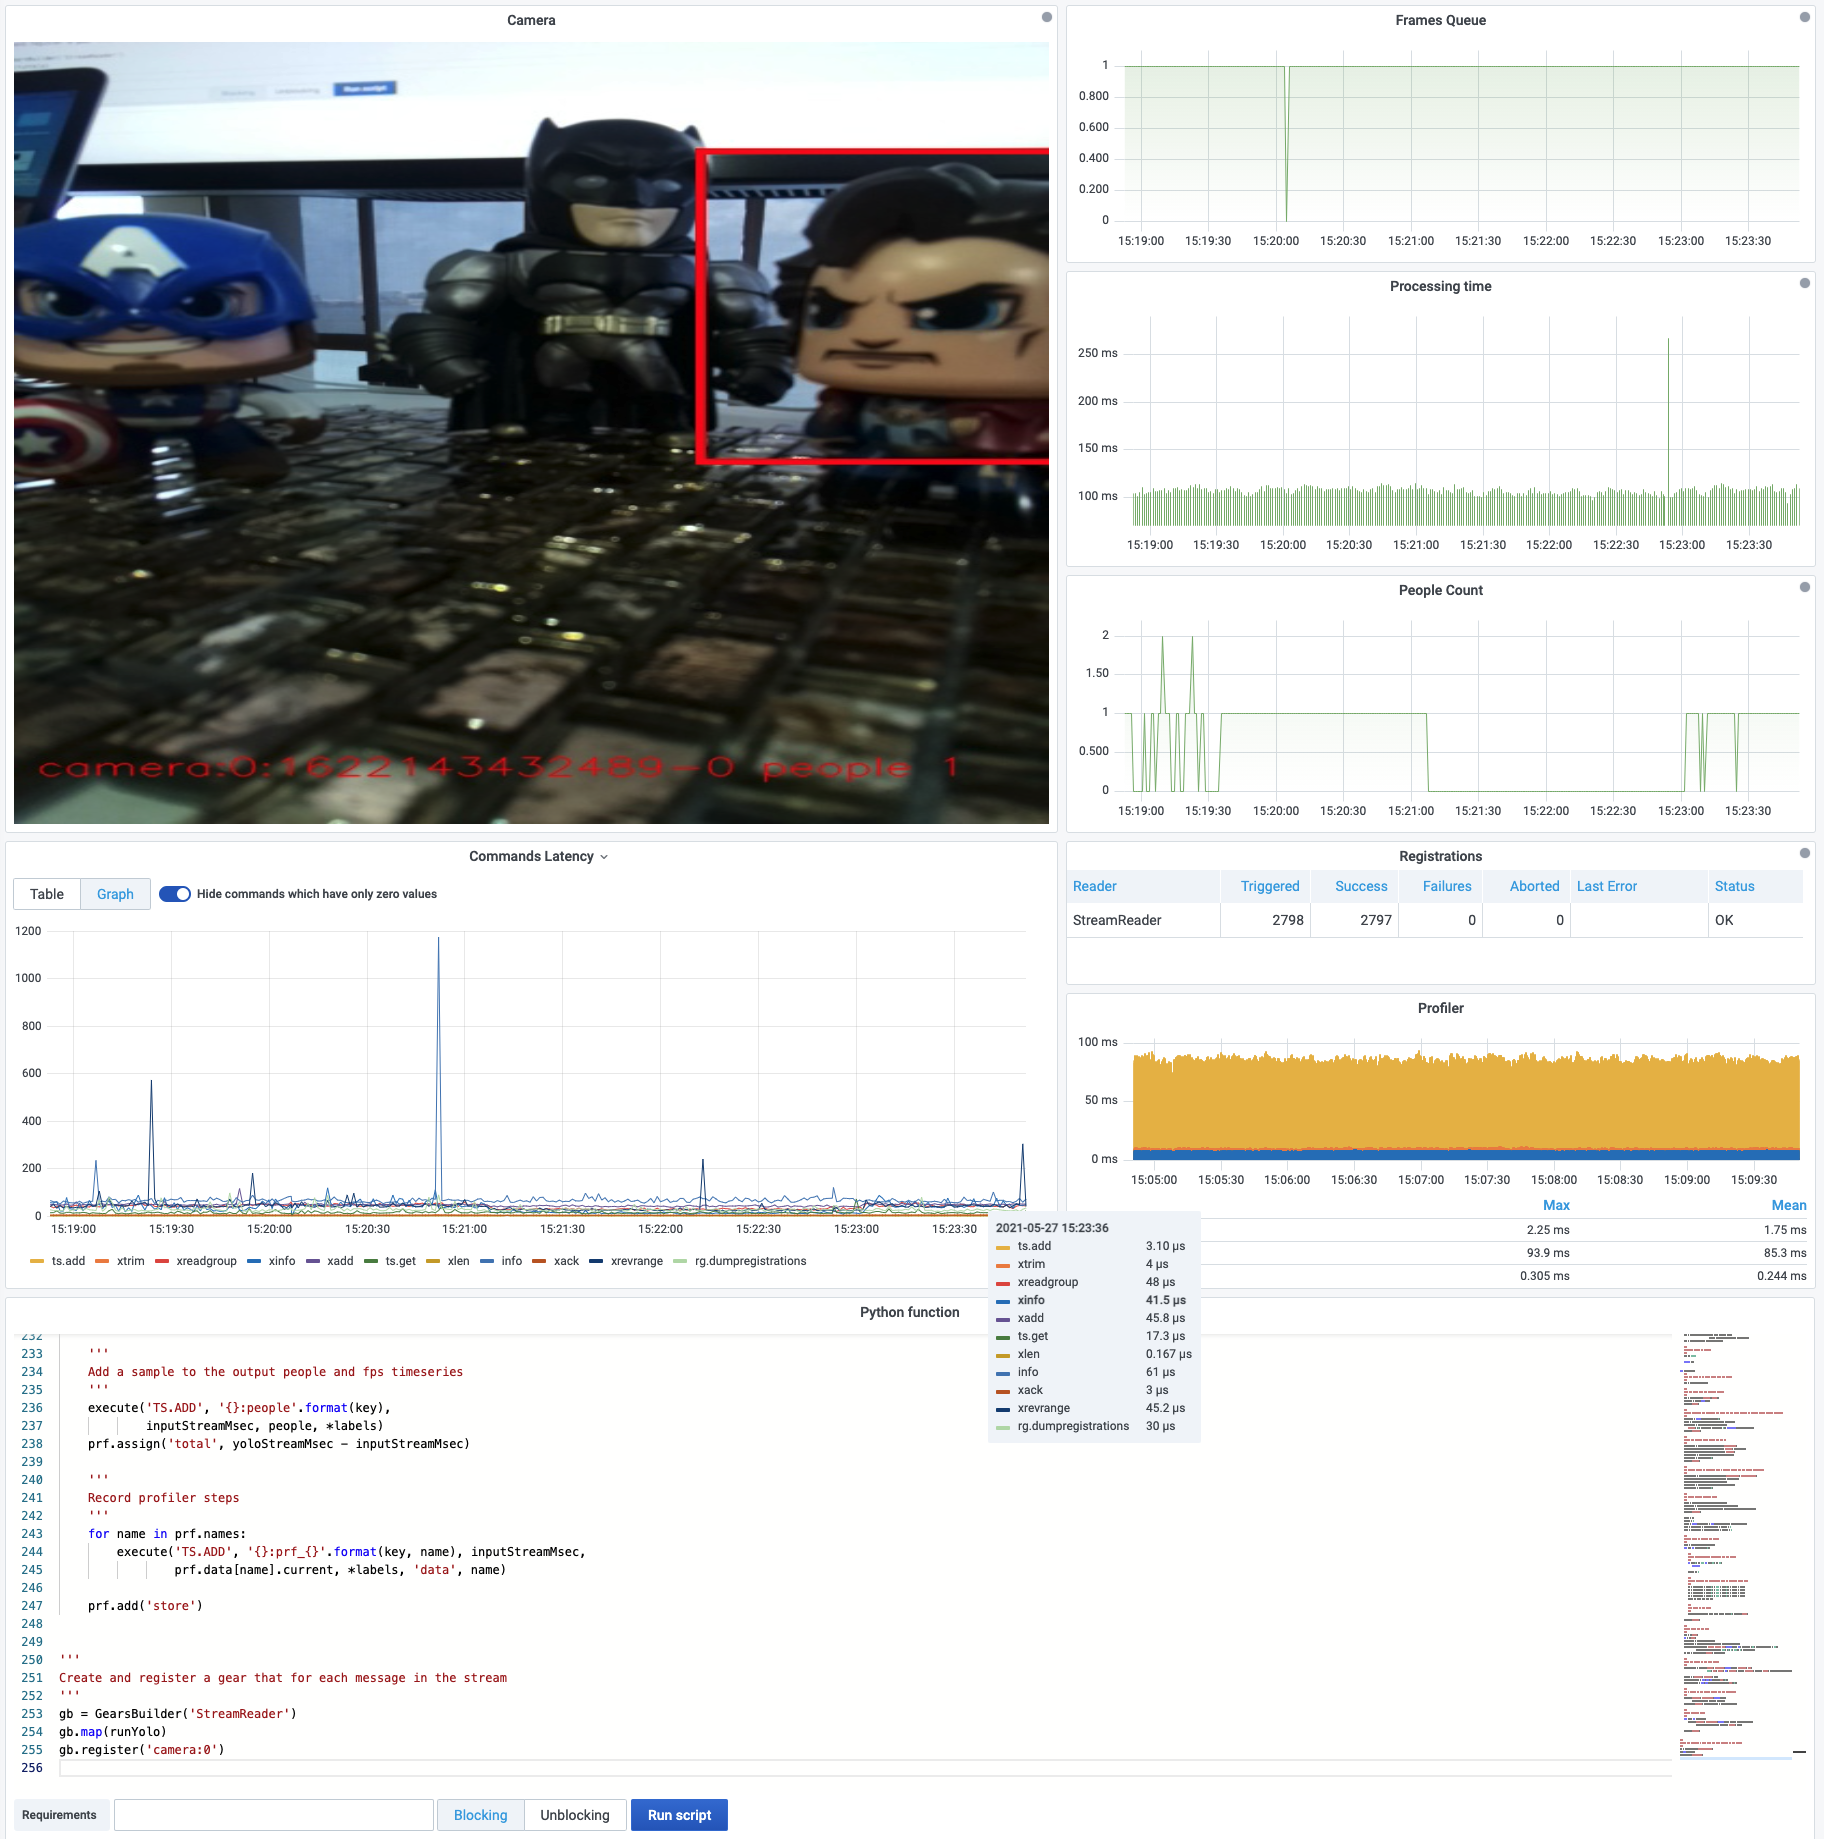Image resolution: width=1824 pixels, height=1839 pixels.
Task: Sort Profiler legend by Mean
Action: (1789, 1205)
